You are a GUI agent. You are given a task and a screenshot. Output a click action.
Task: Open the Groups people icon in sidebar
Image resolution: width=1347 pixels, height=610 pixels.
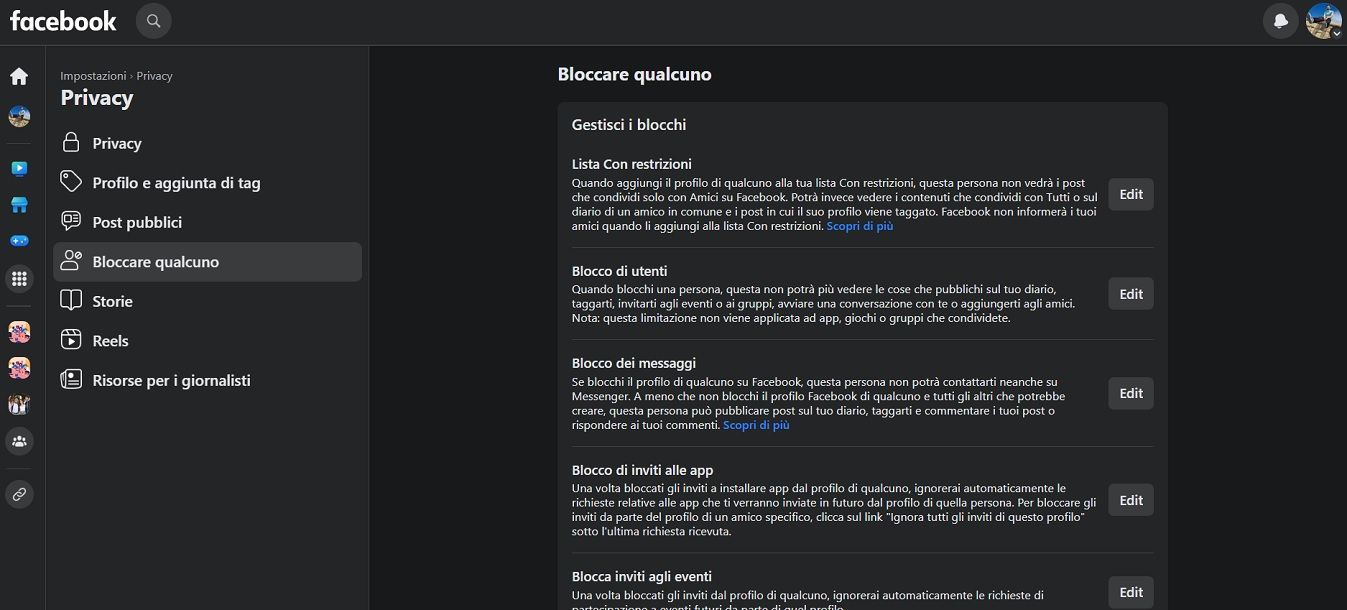19,441
